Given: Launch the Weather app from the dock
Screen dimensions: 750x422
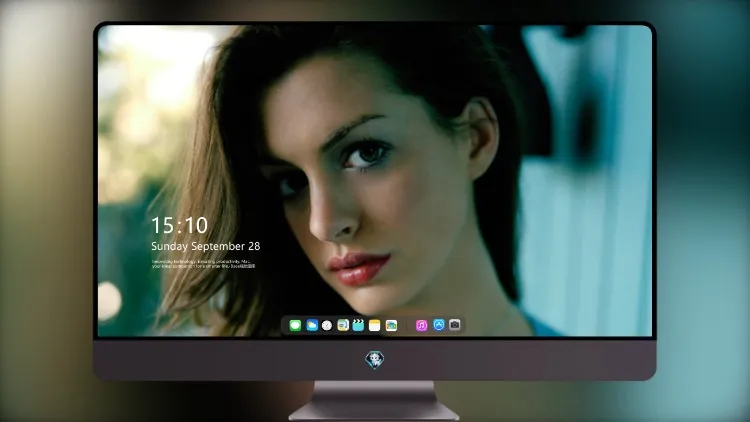Looking at the screenshot, I should click(x=312, y=325).
